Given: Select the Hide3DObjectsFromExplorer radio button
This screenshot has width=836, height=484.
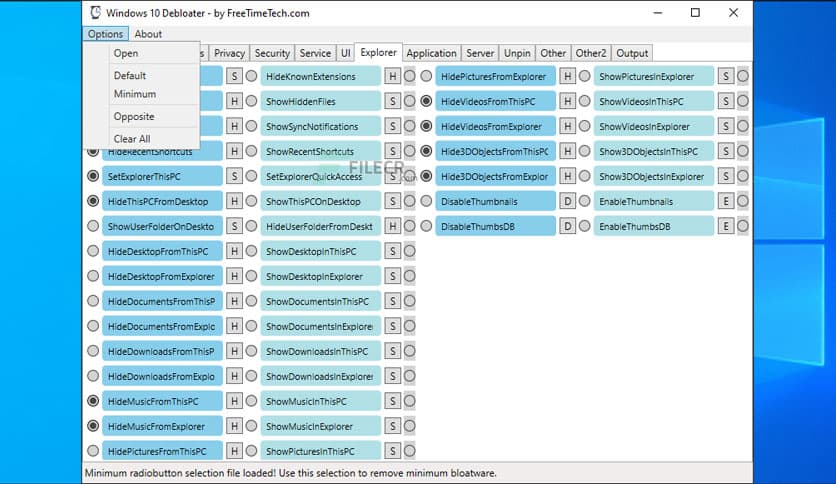Looking at the screenshot, I should [426, 176].
